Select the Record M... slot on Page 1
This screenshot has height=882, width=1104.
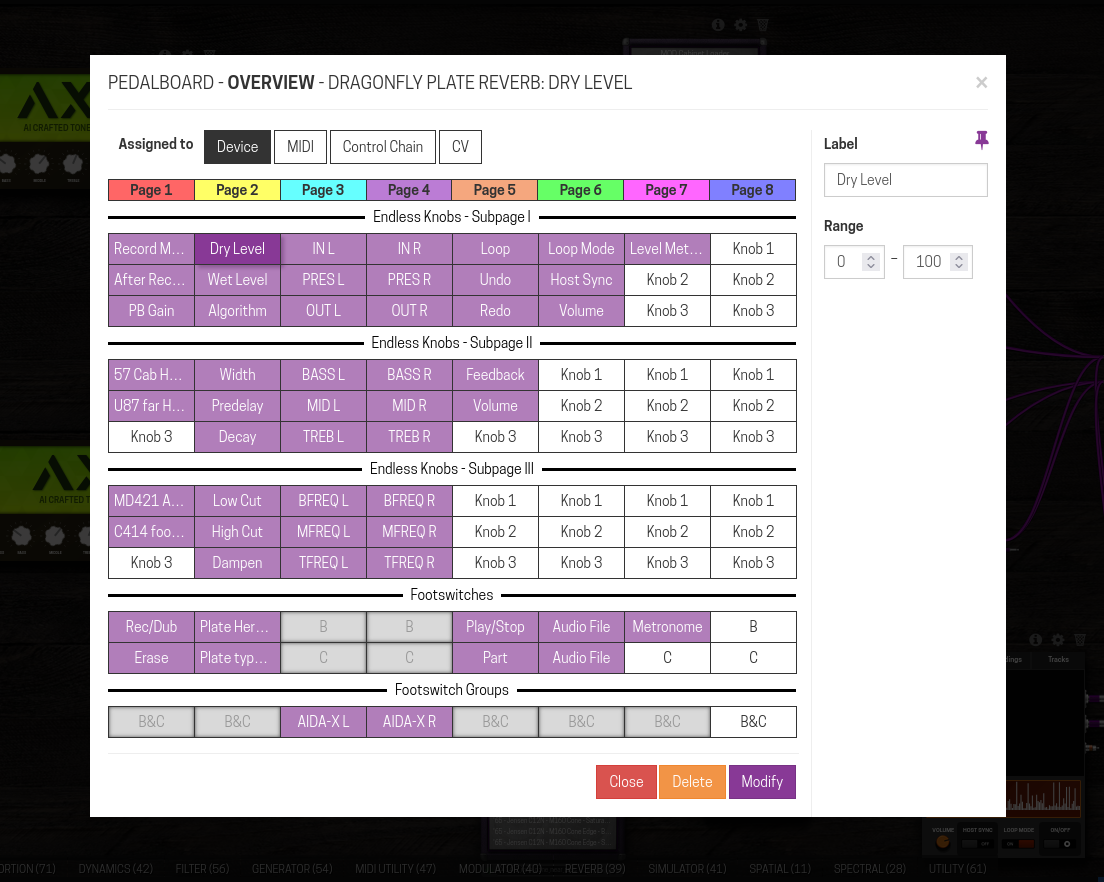pyautogui.click(x=151, y=249)
